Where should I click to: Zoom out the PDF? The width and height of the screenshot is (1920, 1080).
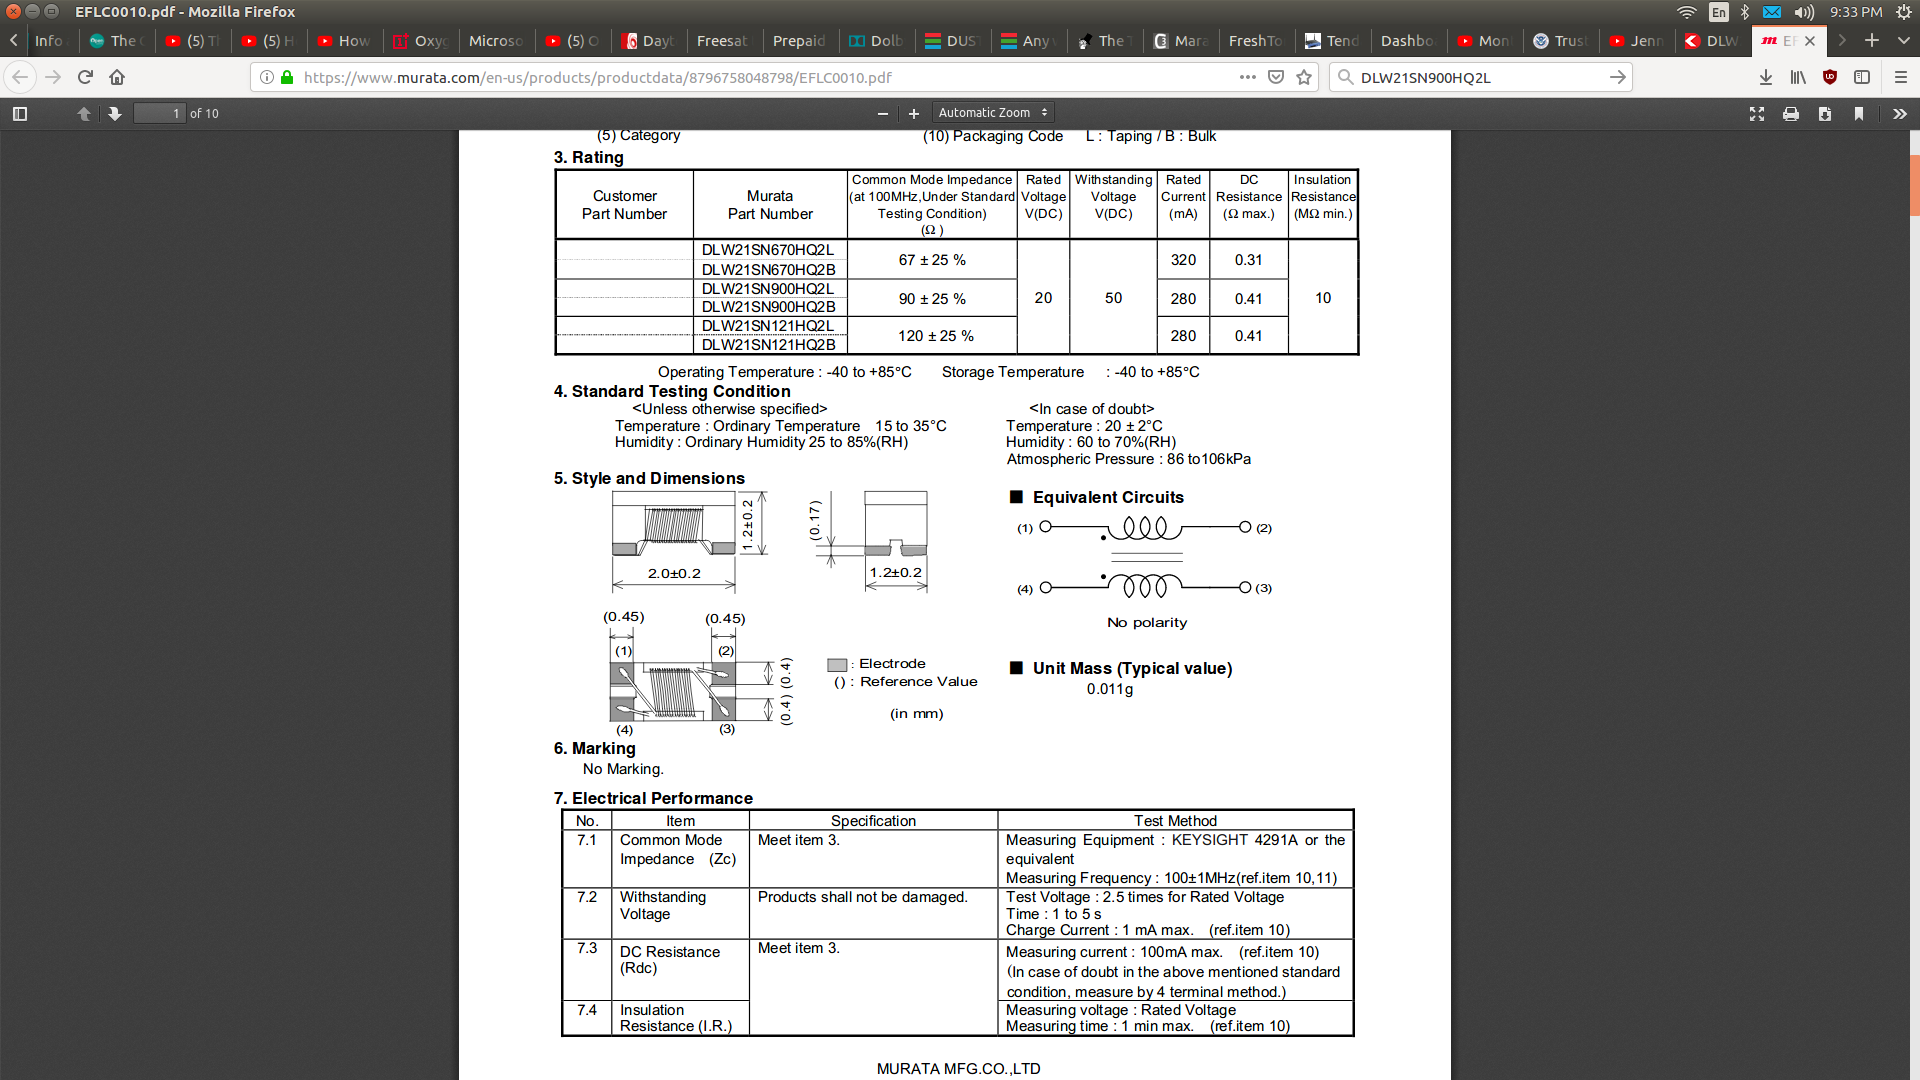pos(883,114)
